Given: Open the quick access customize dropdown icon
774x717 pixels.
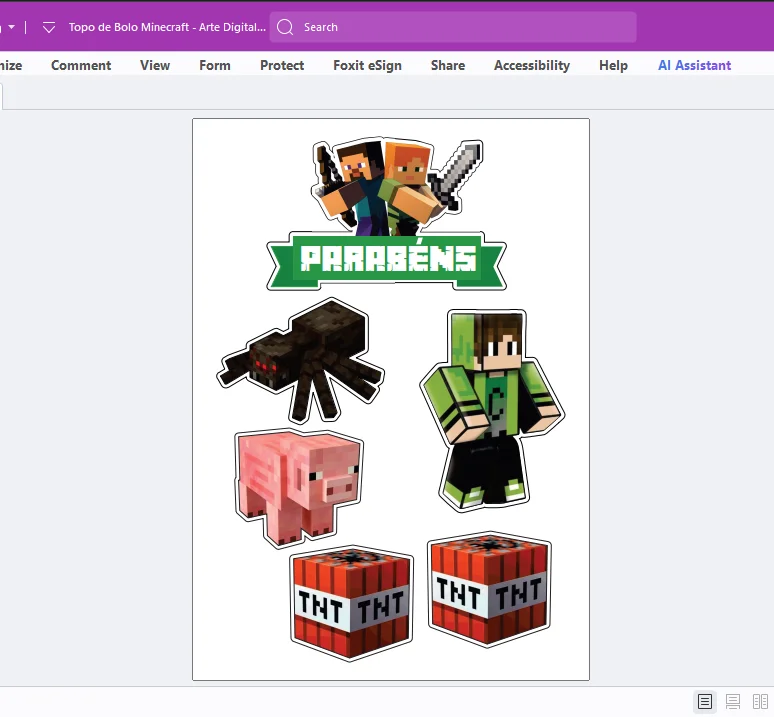Looking at the screenshot, I should [x=49, y=27].
